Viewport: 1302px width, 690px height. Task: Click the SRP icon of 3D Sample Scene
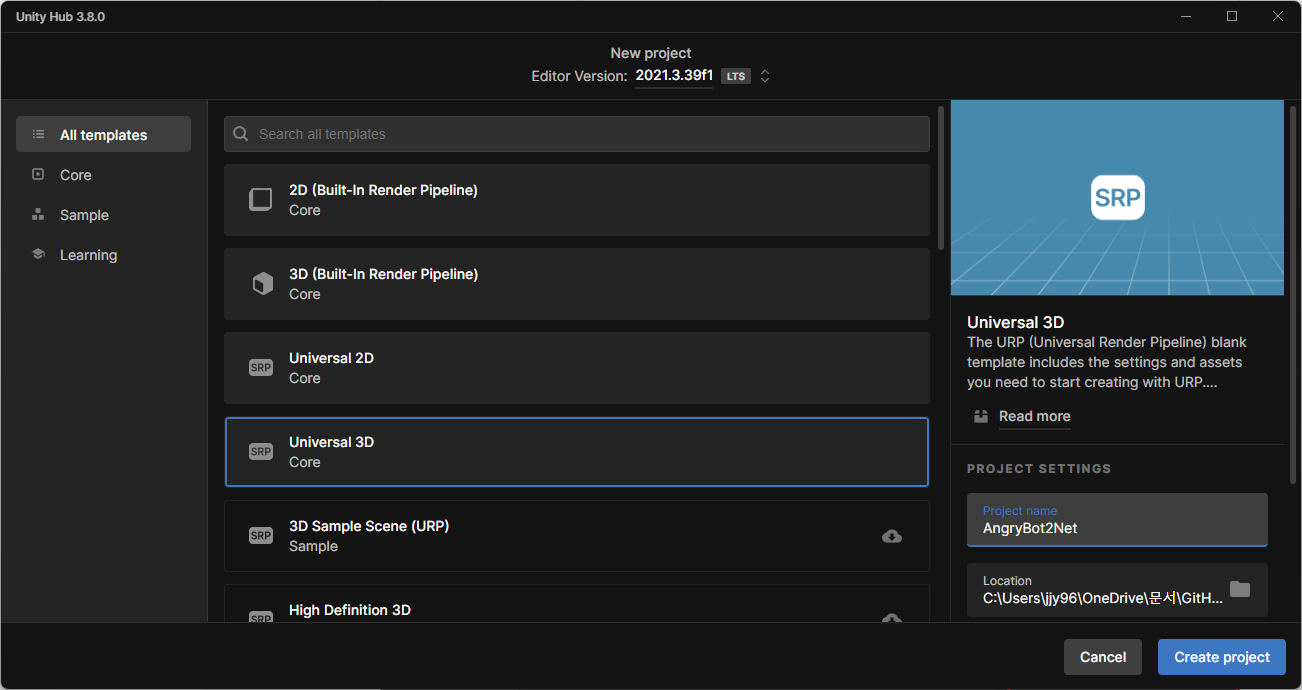tap(260, 536)
